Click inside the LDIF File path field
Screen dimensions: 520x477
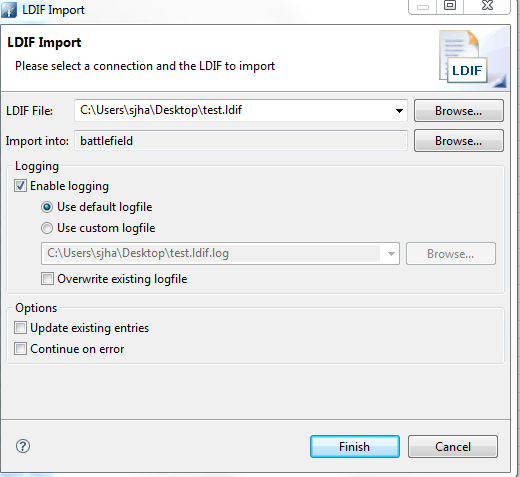[x=233, y=110]
